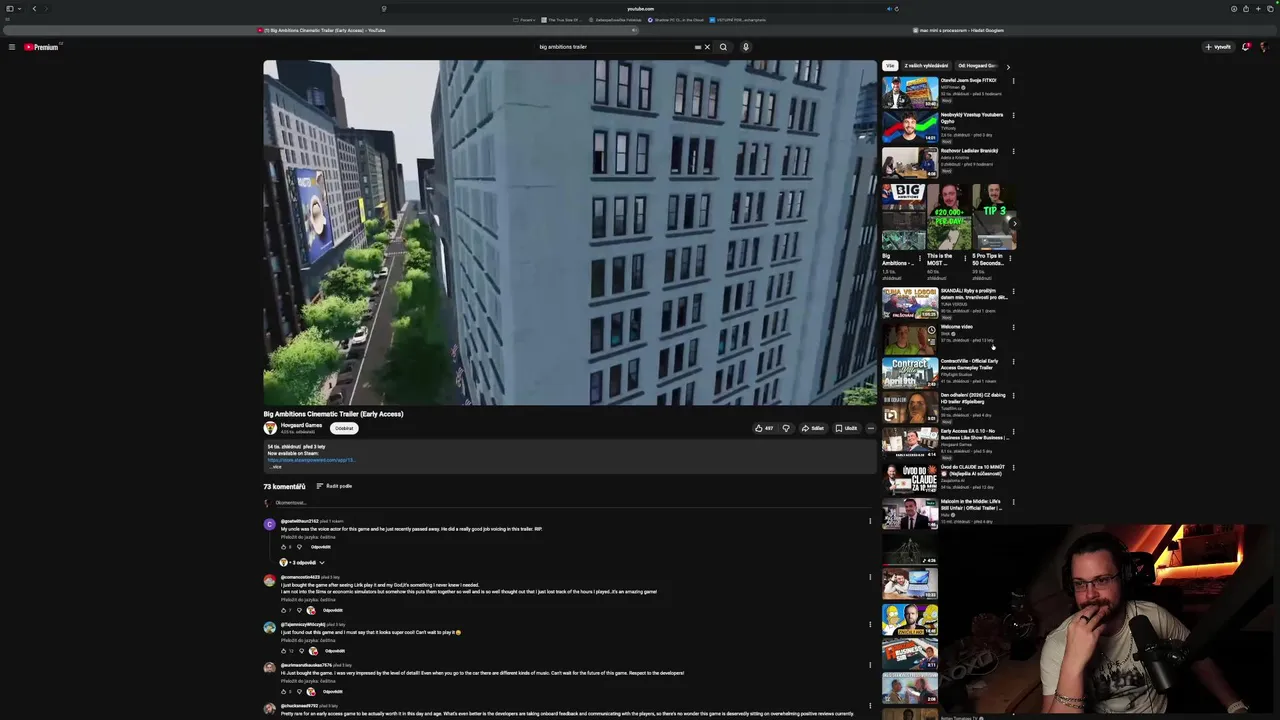This screenshot has height=720, width=1280.
Task: Subscribe with the Odebírat button
Action: pyautogui.click(x=344, y=428)
